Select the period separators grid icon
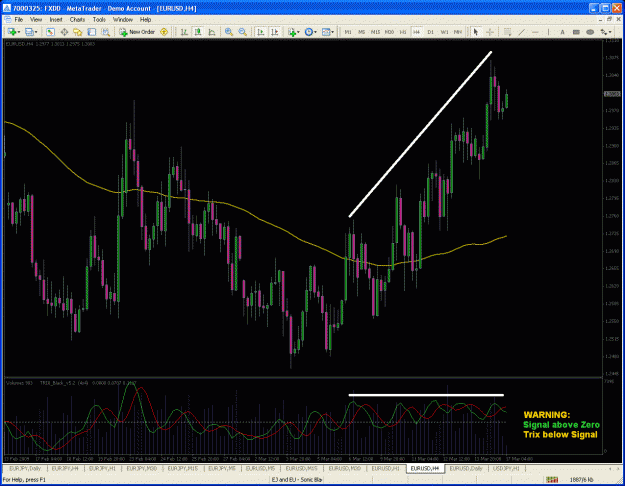This screenshot has width=625, height=486. (x=507, y=32)
